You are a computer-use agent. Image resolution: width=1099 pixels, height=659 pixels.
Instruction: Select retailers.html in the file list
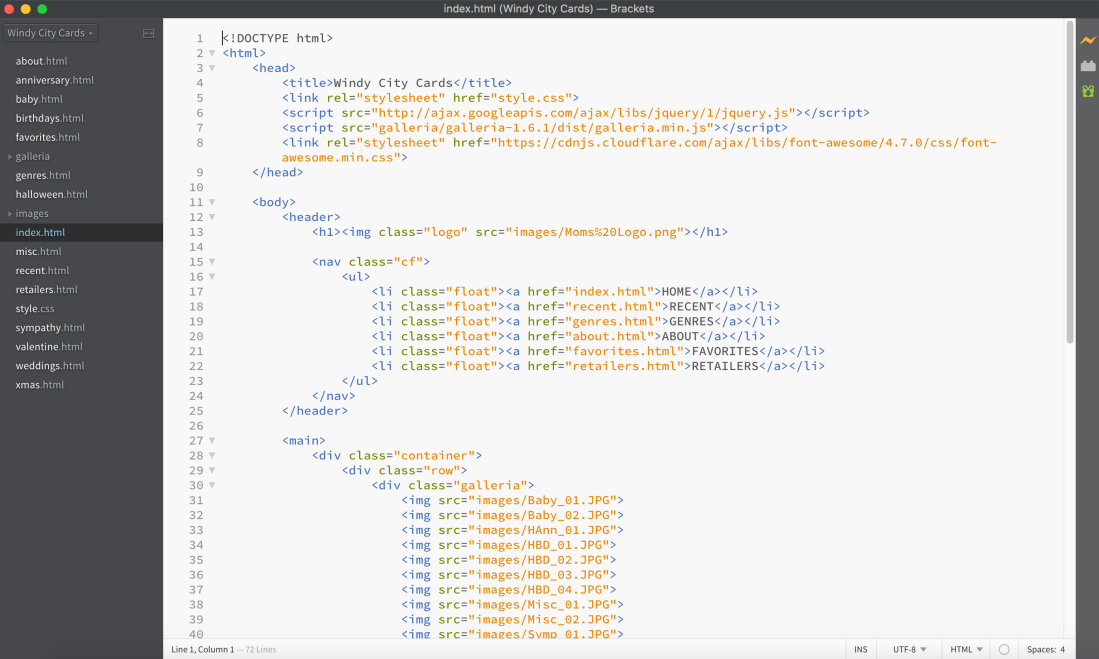[46, 290]
